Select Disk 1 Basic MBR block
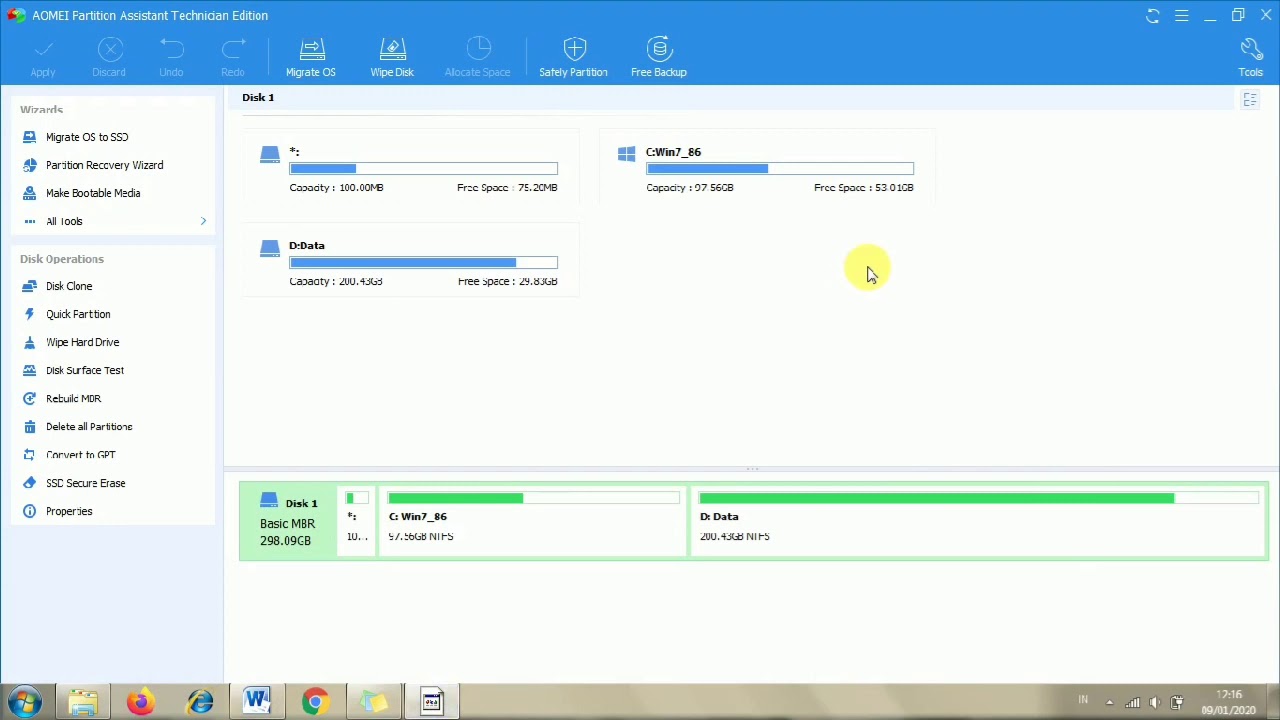Viewport: 1280px width, 720px height. click(x=289, y=521)
